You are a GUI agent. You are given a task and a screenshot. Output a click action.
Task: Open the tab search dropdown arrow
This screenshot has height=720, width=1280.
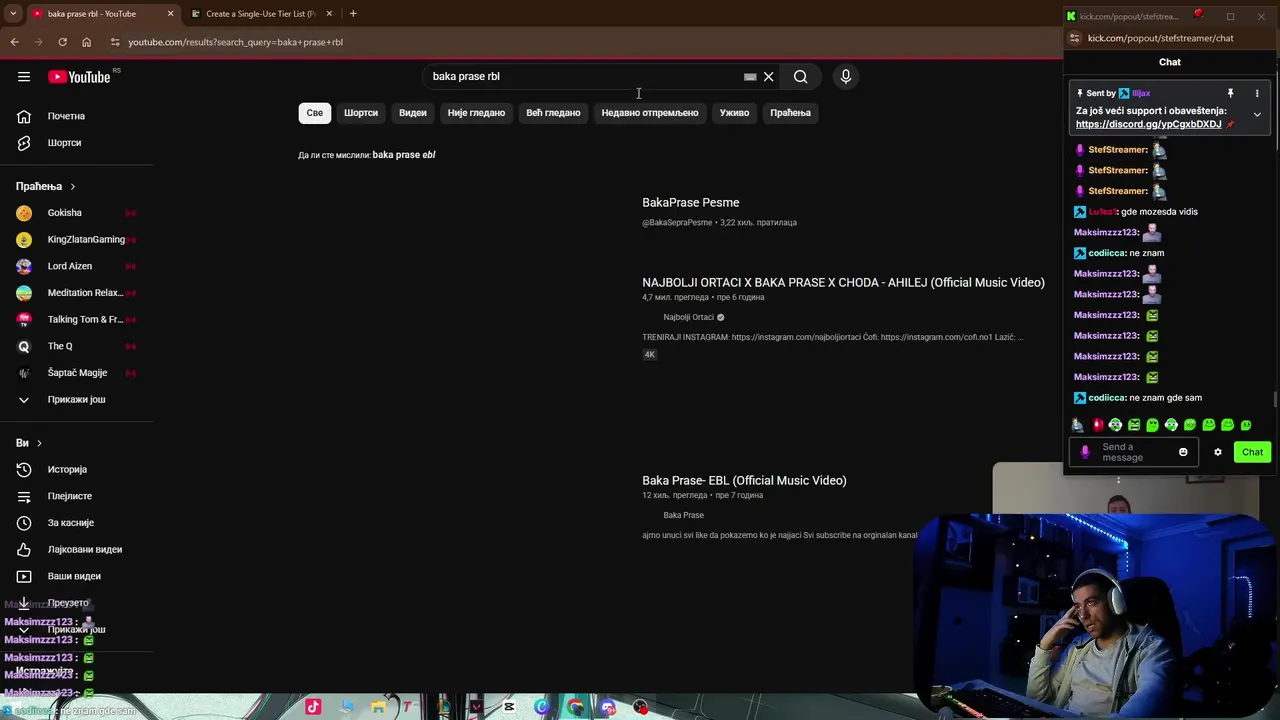pos(13,14)
